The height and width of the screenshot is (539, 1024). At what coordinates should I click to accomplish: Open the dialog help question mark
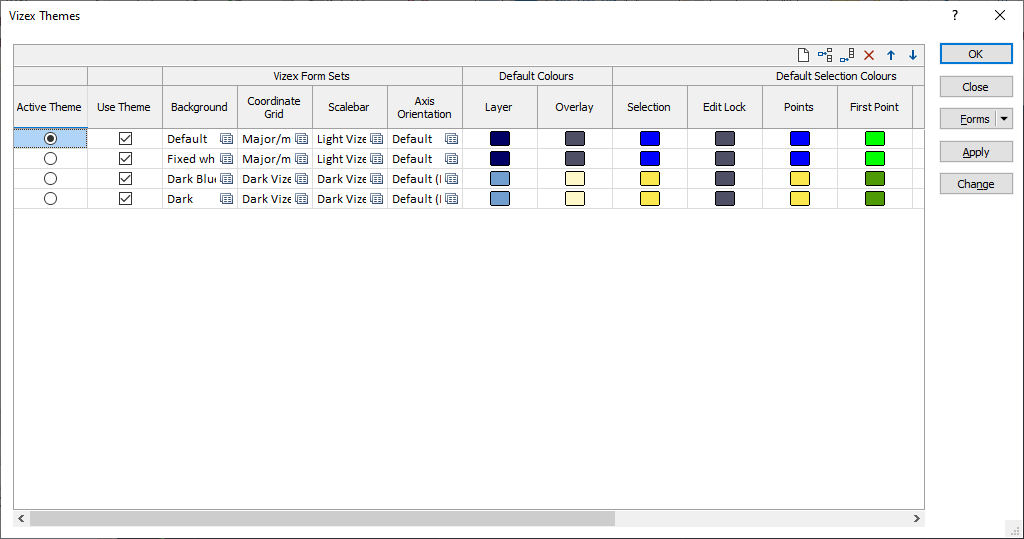click(955, 15)
